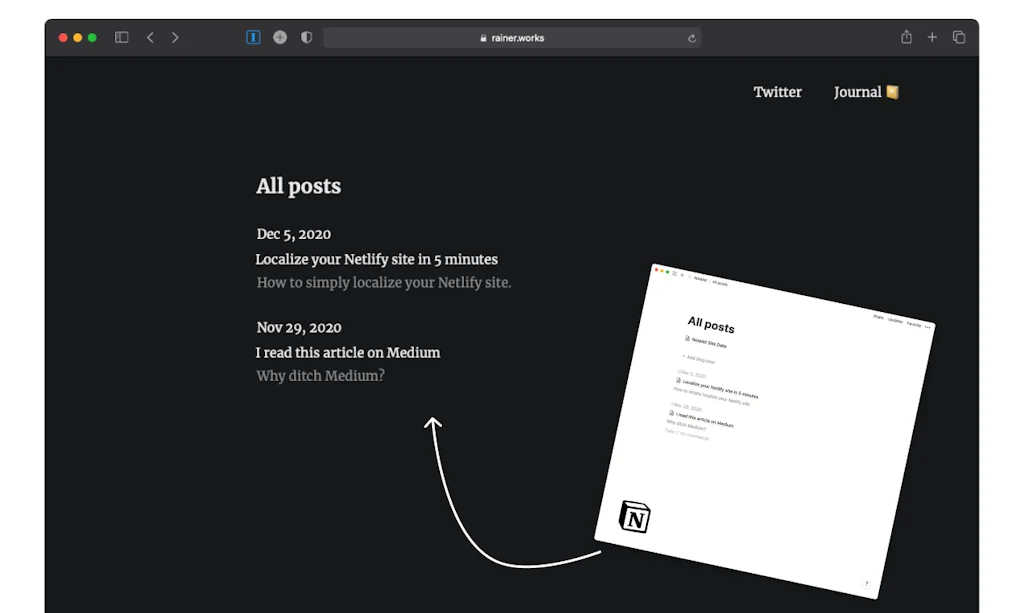Click the round extension icon in toolbar
Screen dimensions: 1024x613
pyautogui.click(x=280, y=38)
